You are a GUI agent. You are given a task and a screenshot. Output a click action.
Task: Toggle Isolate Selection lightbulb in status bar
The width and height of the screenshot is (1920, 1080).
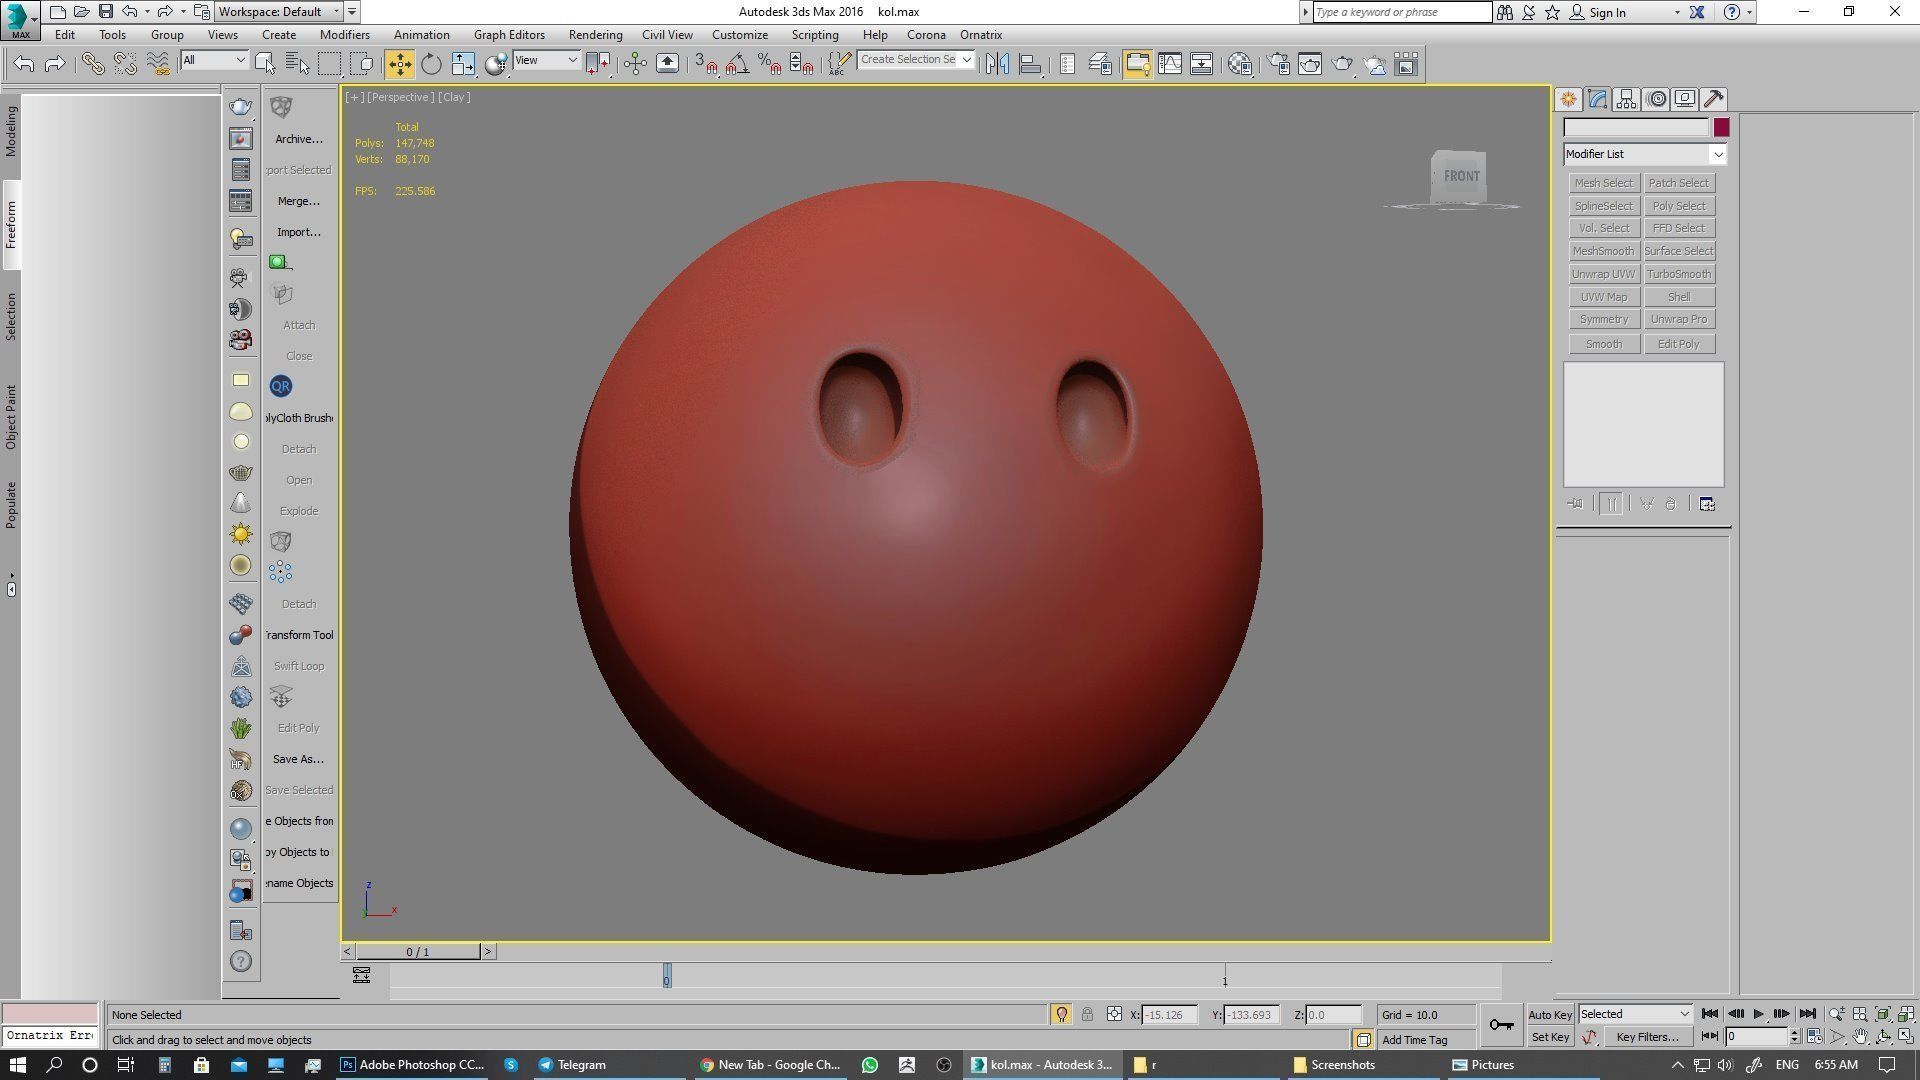(x=1061, y=1014)
